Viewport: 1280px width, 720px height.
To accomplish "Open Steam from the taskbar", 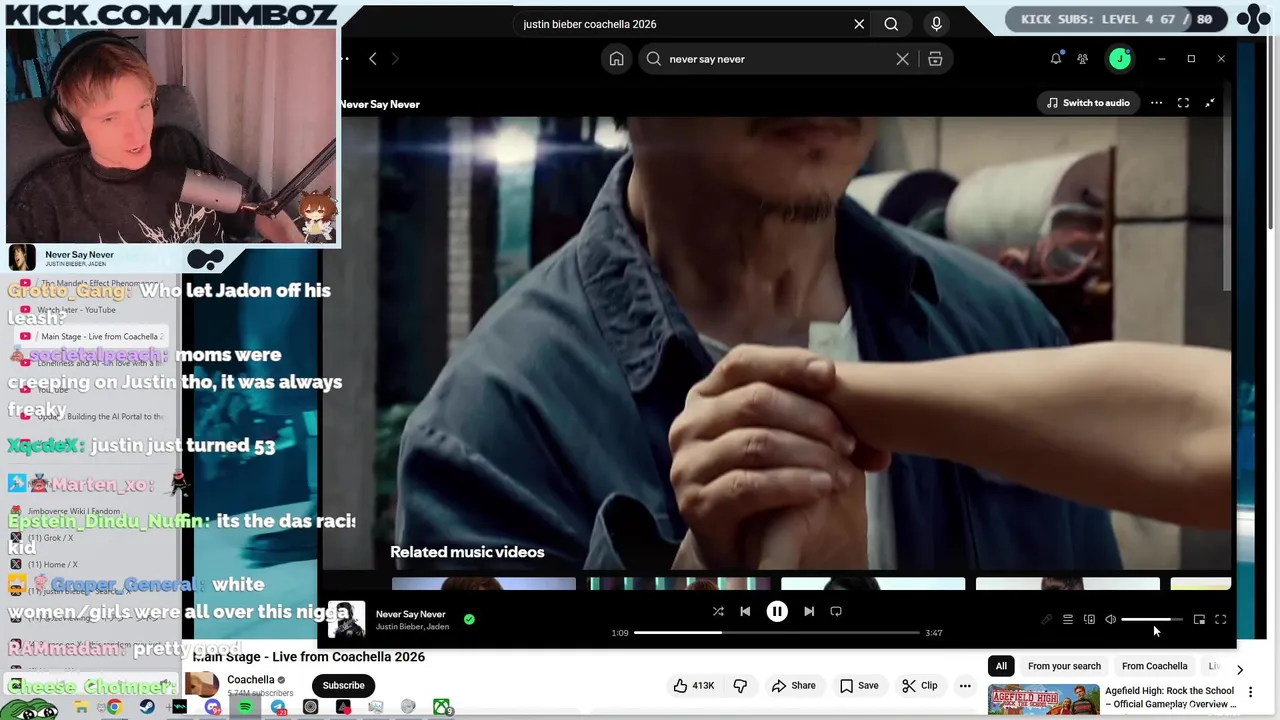I will pos(147,707).
